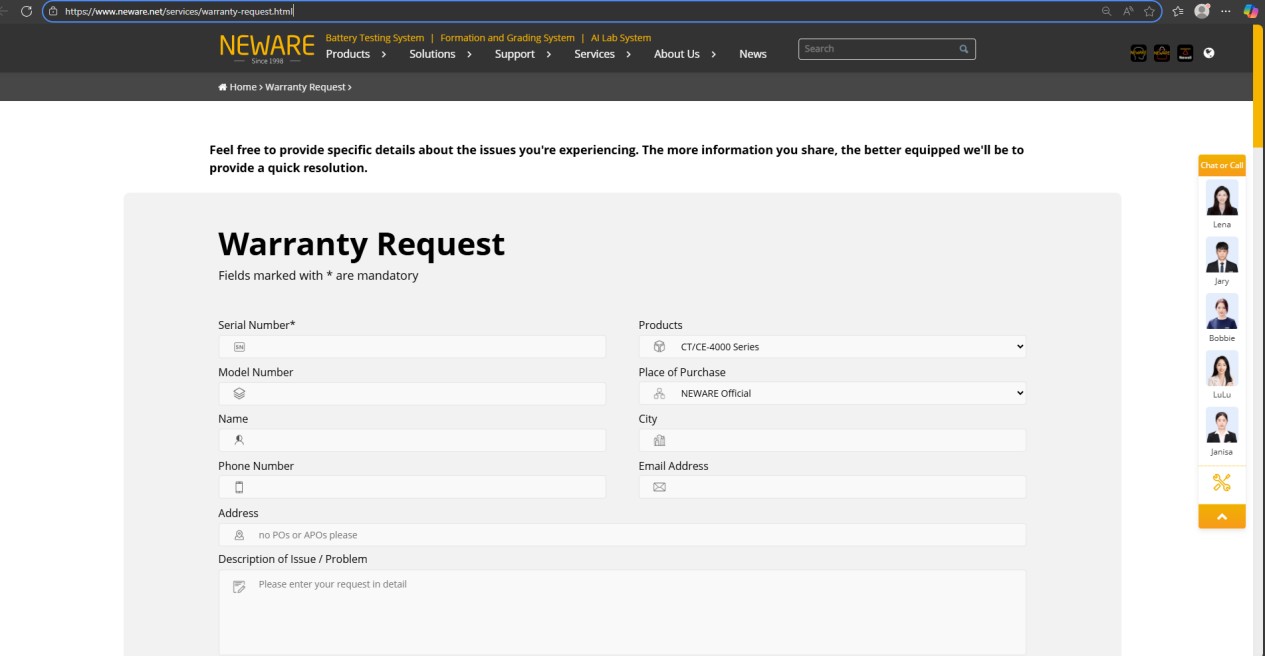The width and height of the screenshot is (1265, 656).
Task: Expand the Place of Purchase dropdown
Action: tap(832, 394)
